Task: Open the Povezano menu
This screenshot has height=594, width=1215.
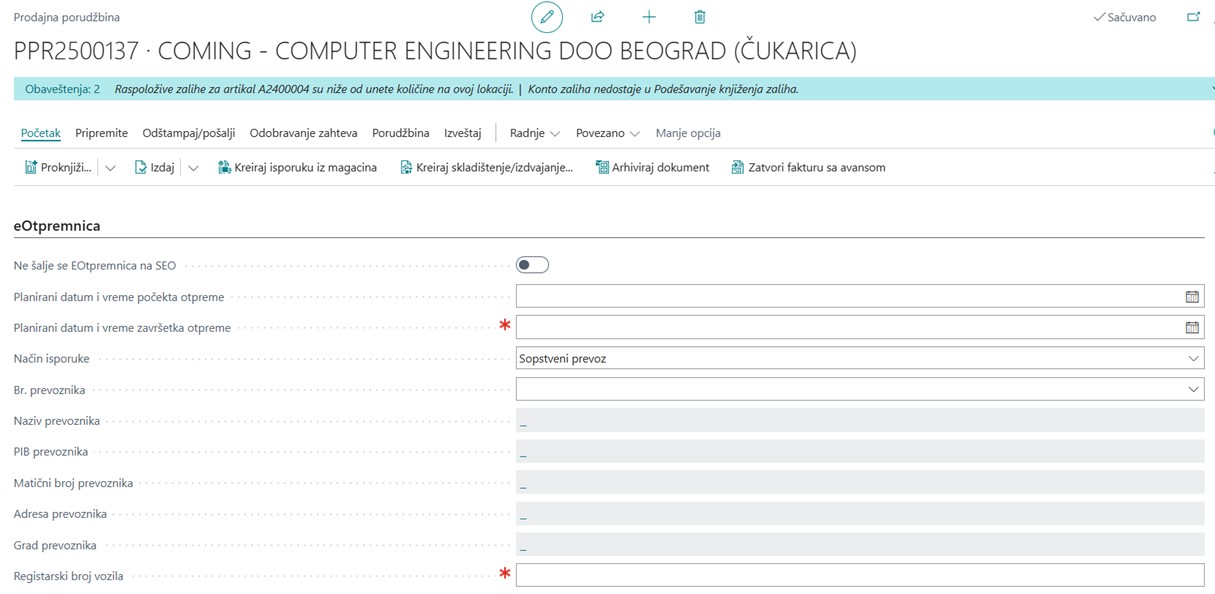Action: coord(607,133)
